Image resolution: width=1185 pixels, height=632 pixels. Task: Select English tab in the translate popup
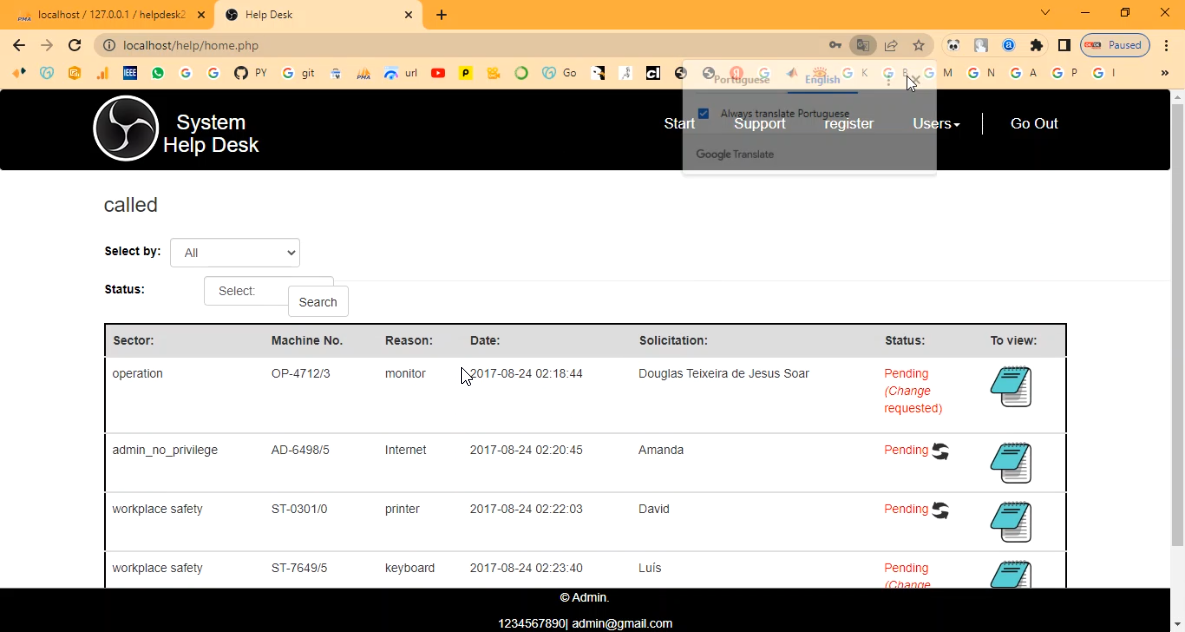822,79
